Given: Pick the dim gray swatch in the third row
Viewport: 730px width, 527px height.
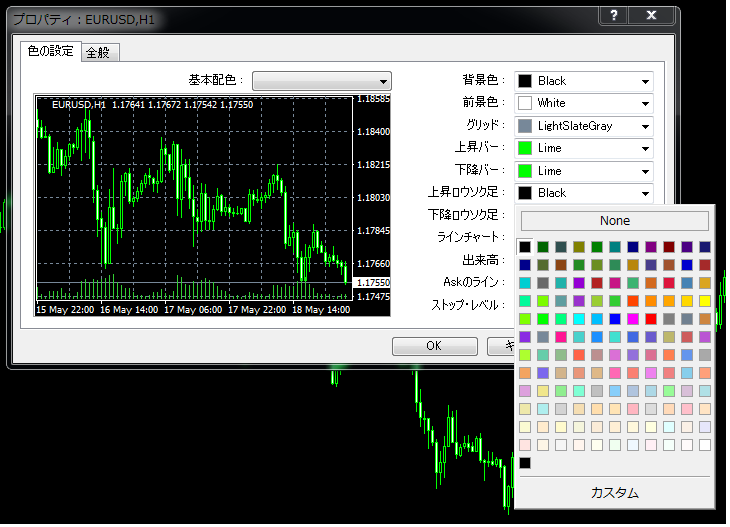Looking at the screenshot, I should (543, 283).
